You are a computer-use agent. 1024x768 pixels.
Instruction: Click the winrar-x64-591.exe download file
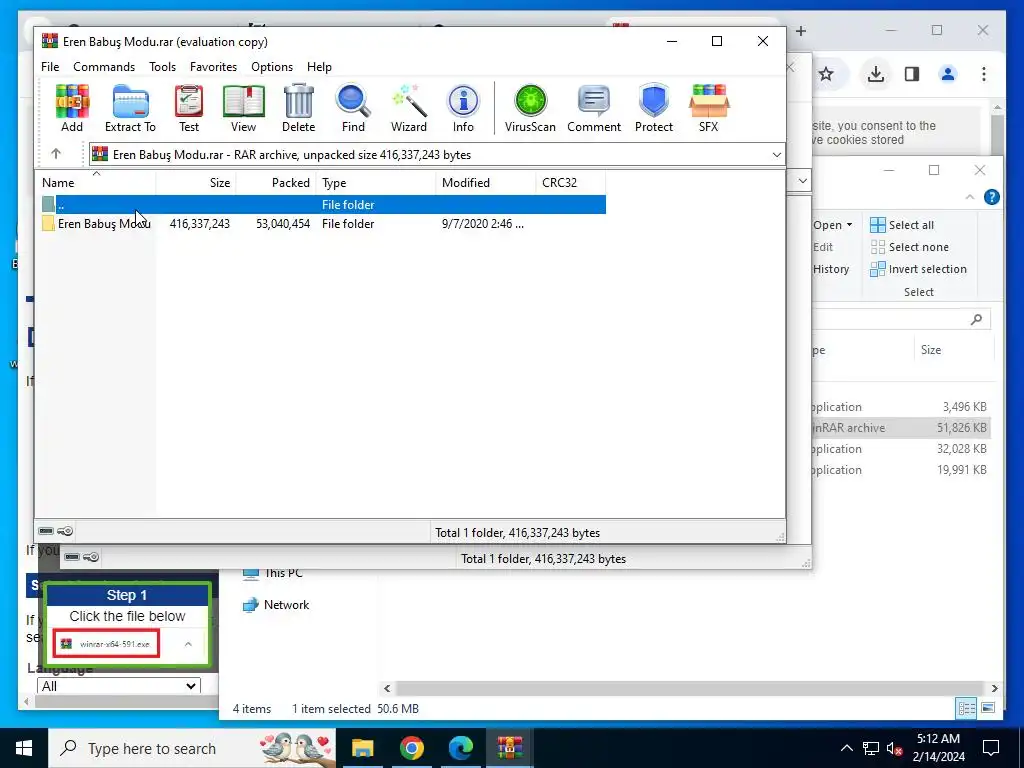point(106,644)
